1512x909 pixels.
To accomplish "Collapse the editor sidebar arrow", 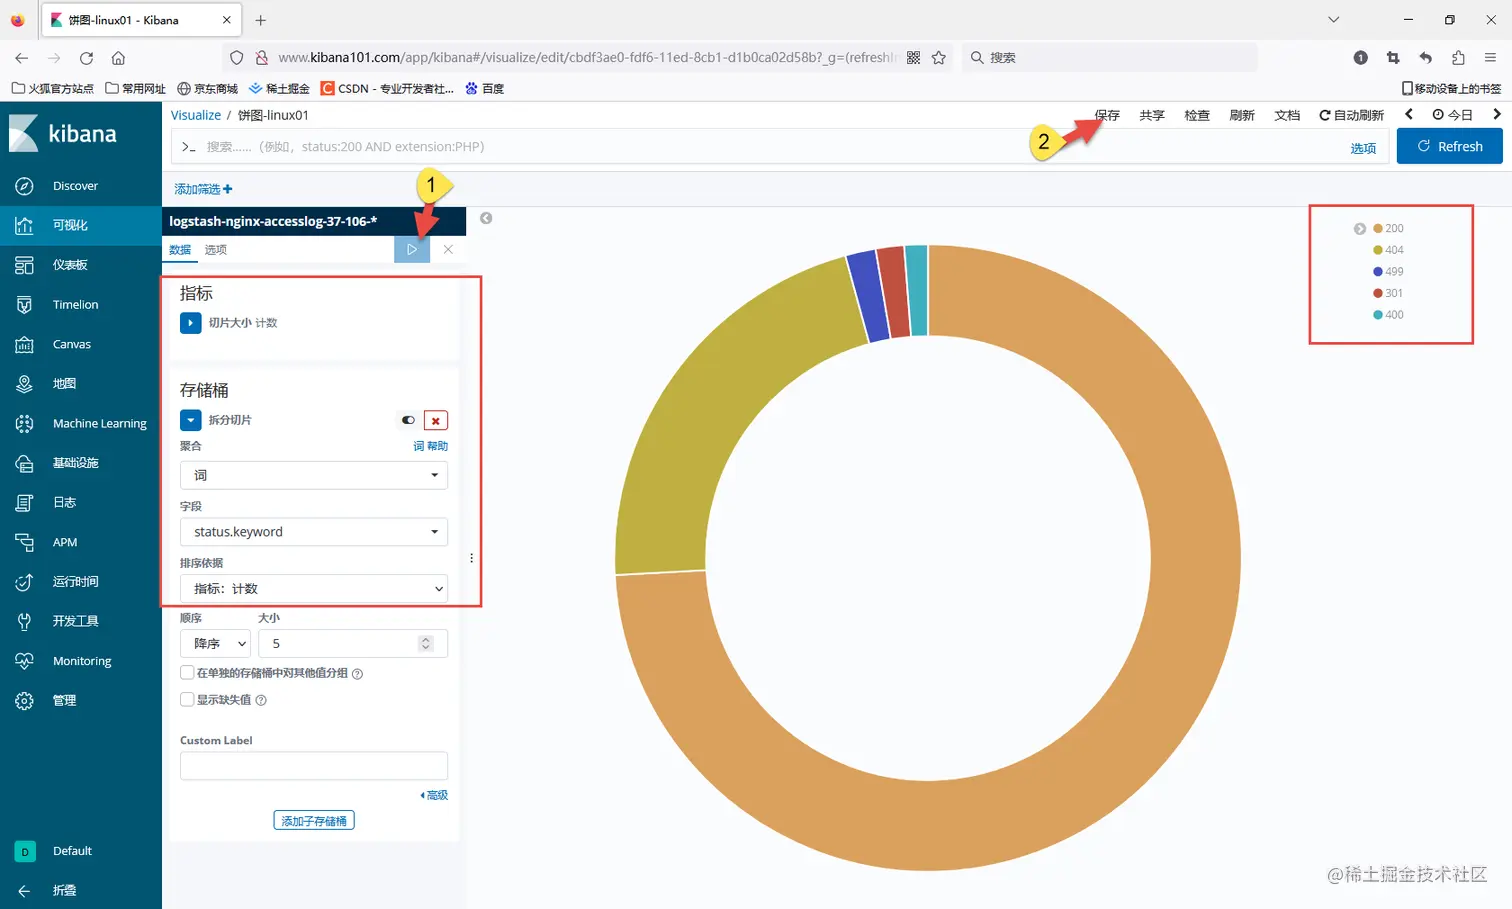I will [x=486, y=218].
